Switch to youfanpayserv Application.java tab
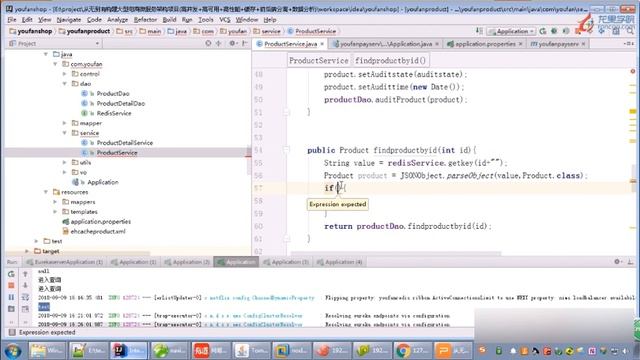640x360 pixels. point(385,44)
